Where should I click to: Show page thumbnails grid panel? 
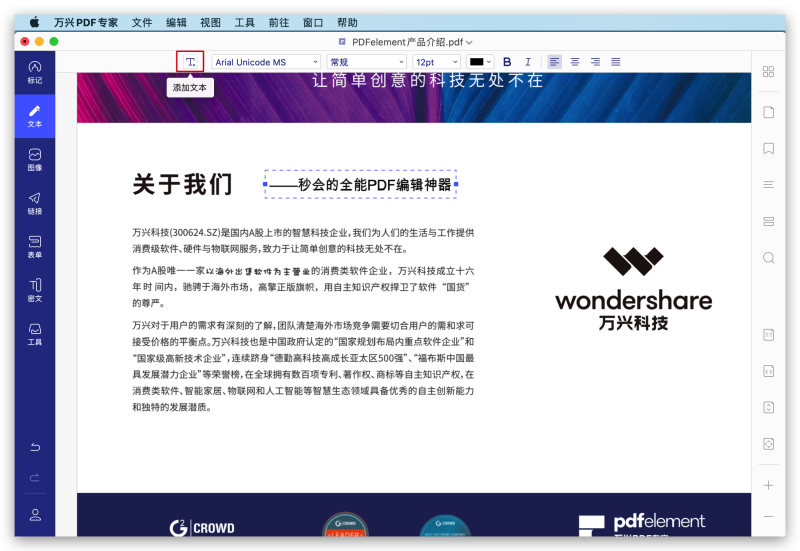point(768,72)
